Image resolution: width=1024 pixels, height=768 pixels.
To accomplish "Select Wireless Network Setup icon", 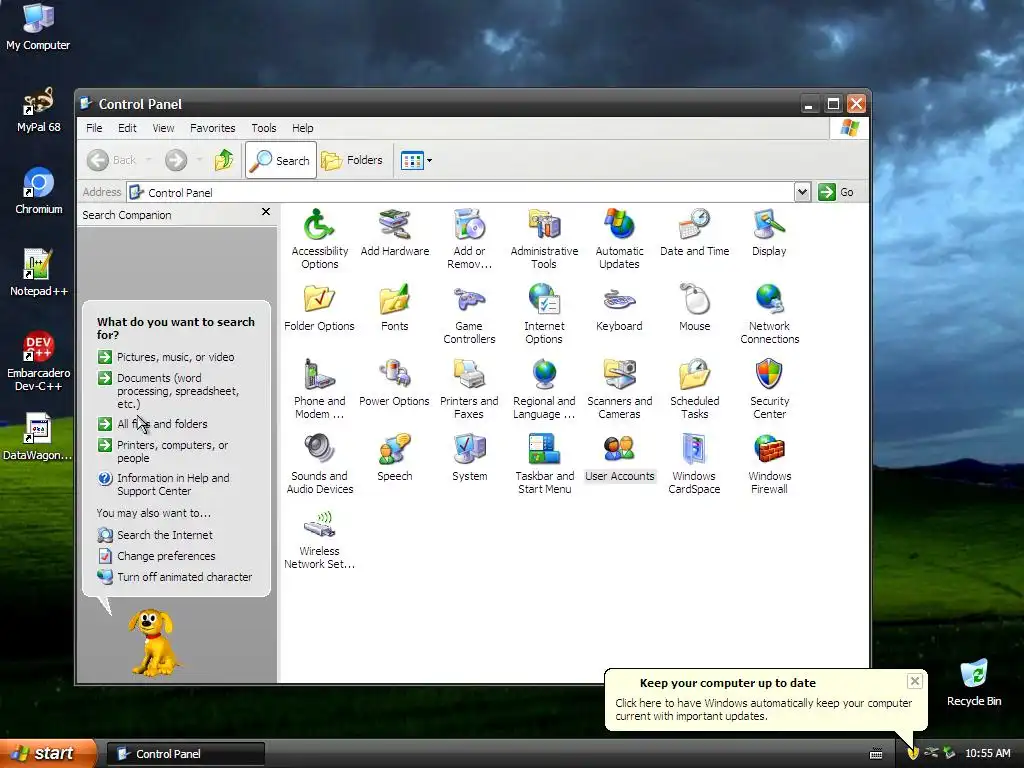I will click(x=319, y=539).
